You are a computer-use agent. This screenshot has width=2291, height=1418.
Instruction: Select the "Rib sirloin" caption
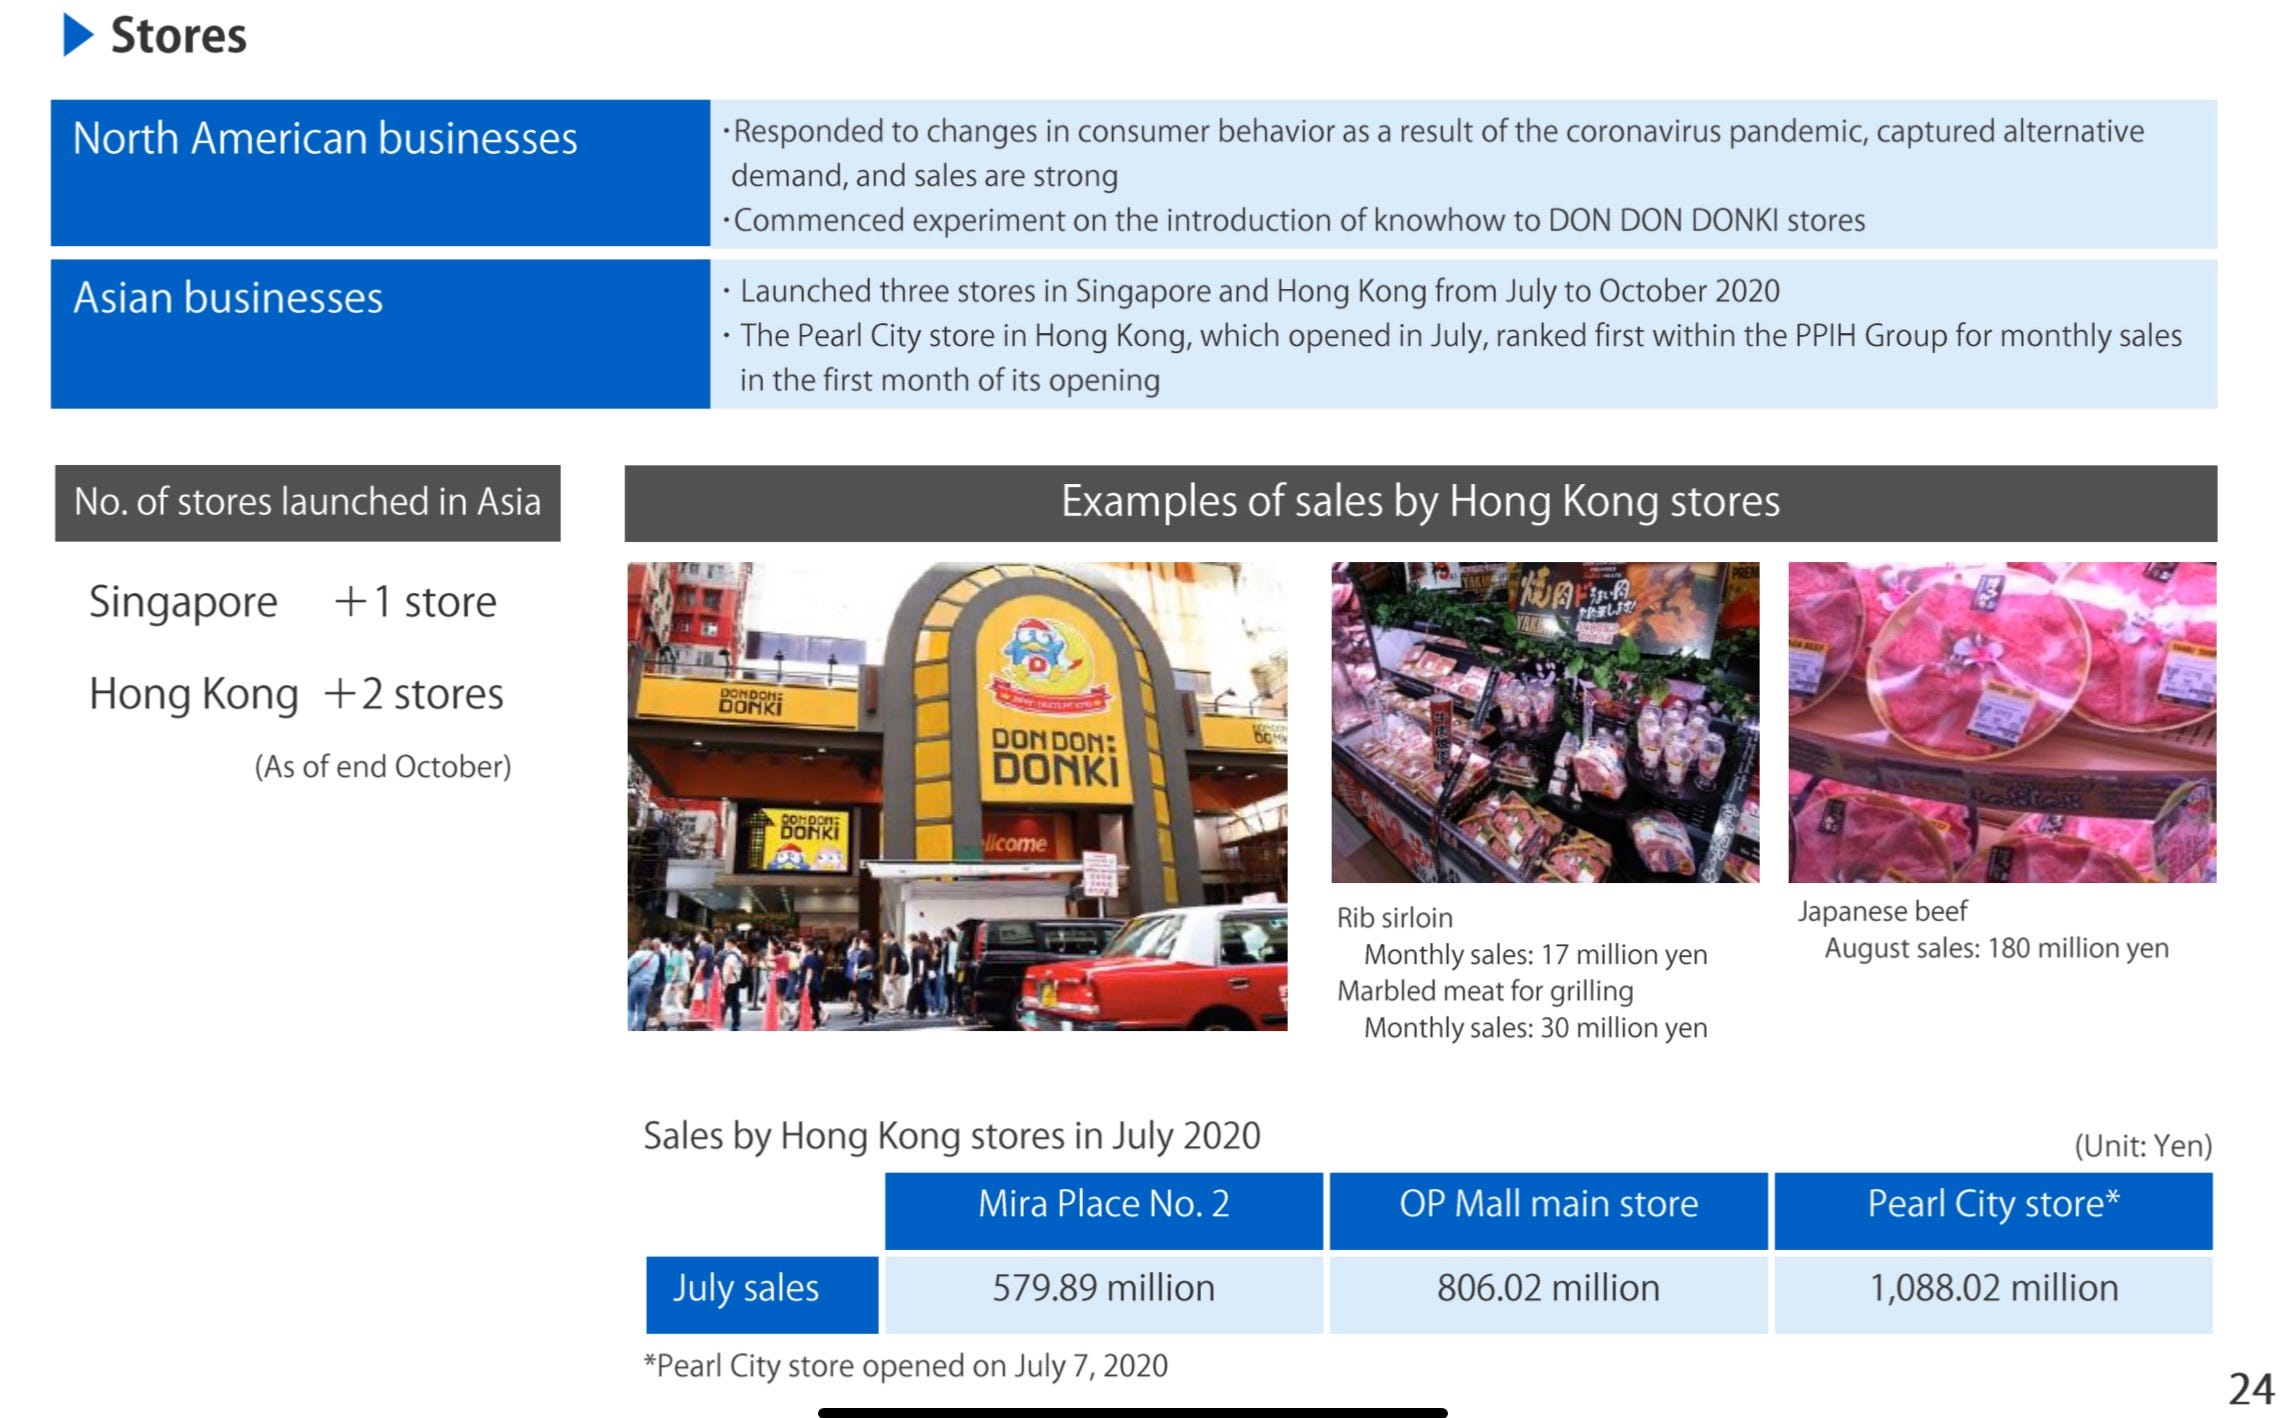click(1395, 918)
